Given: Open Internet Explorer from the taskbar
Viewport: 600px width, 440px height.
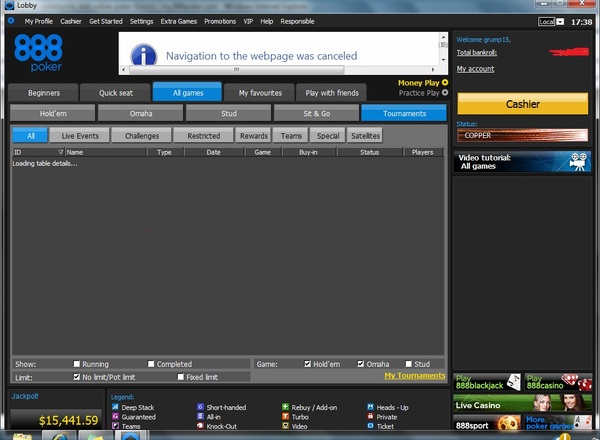Looking at the screenshot, I should [59, 436].
